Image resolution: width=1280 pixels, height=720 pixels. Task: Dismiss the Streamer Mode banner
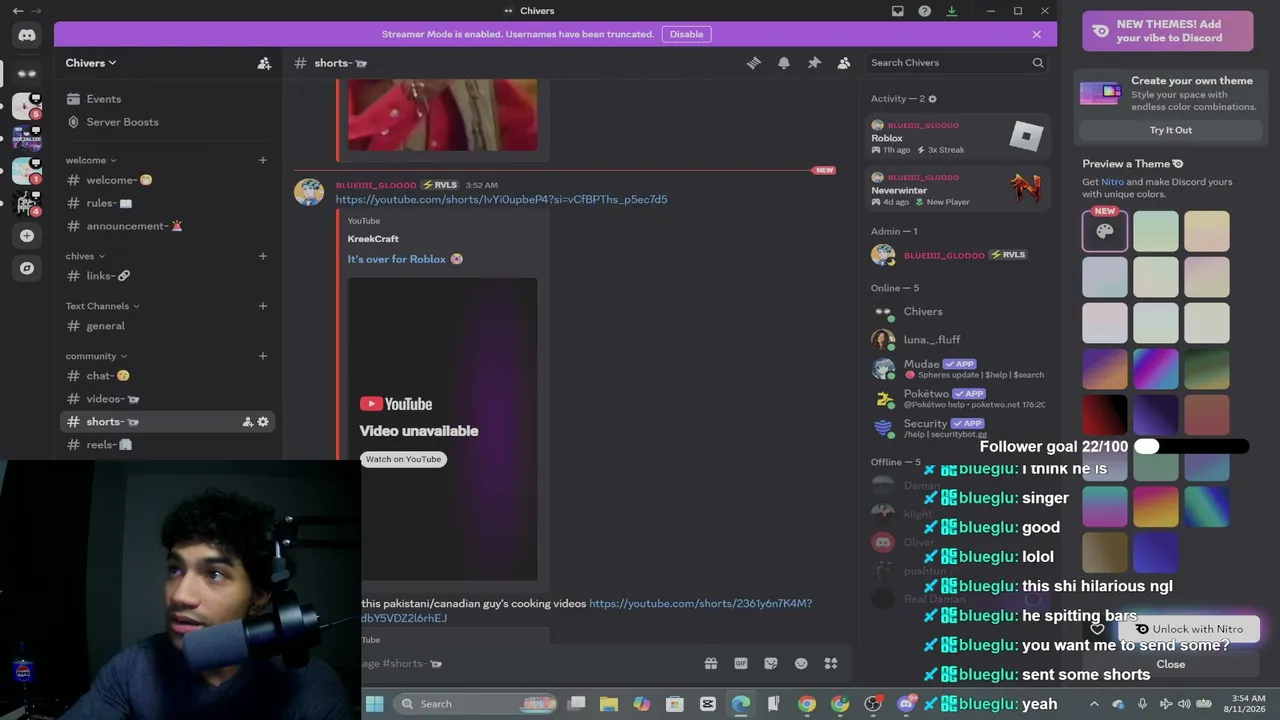pyautogui.click(x=1037, y=34)
